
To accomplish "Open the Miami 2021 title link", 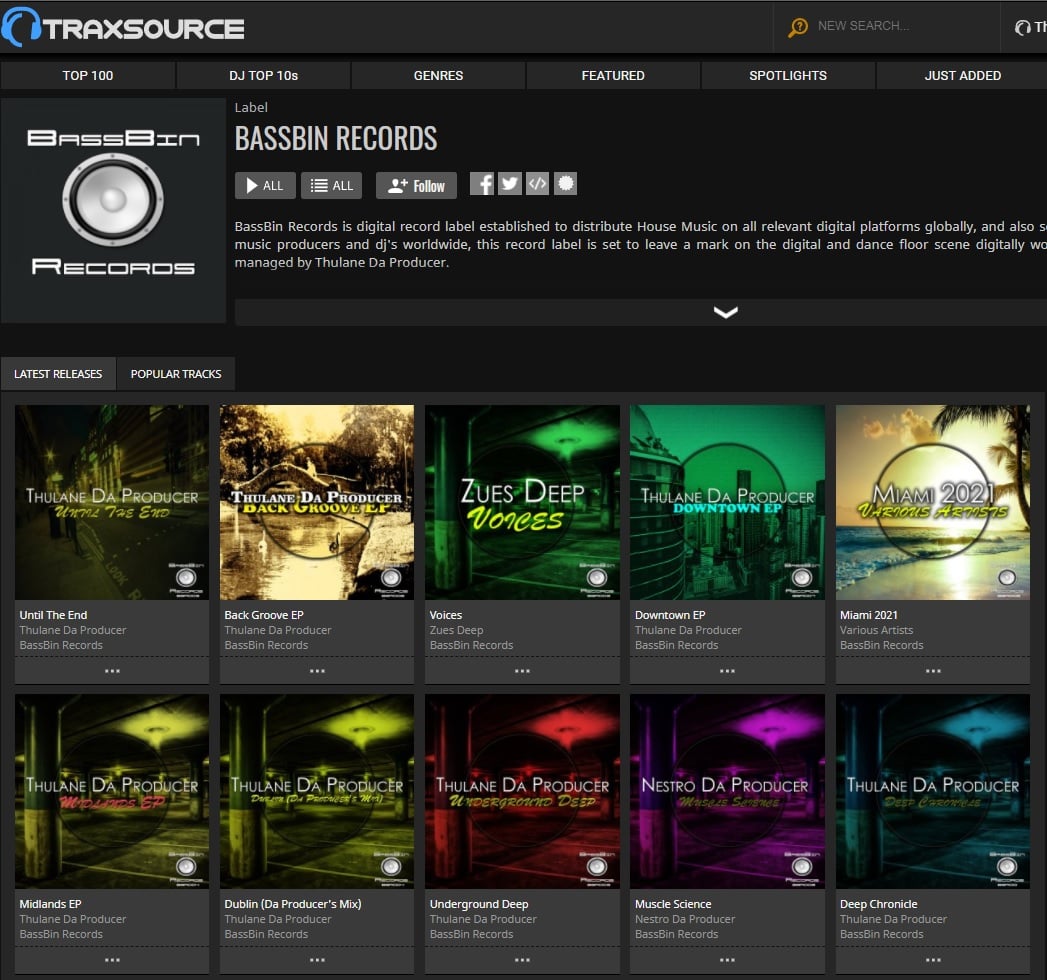I will (x=869, y=615).
